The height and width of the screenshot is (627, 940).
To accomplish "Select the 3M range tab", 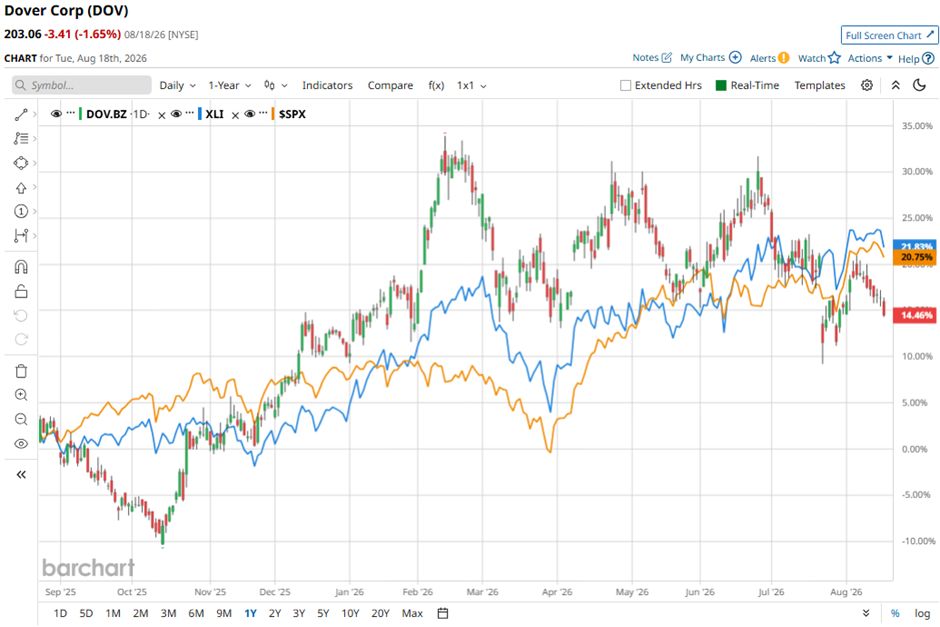I will (168, 613).
